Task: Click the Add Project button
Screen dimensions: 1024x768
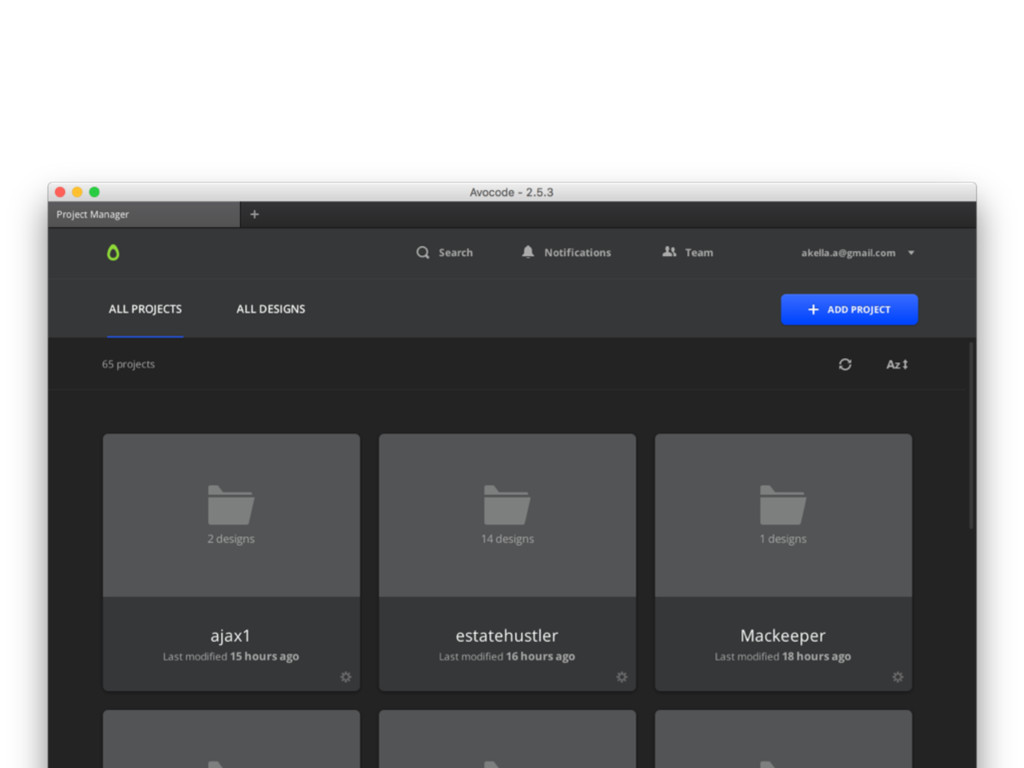Action: click(x=849, y=310)
